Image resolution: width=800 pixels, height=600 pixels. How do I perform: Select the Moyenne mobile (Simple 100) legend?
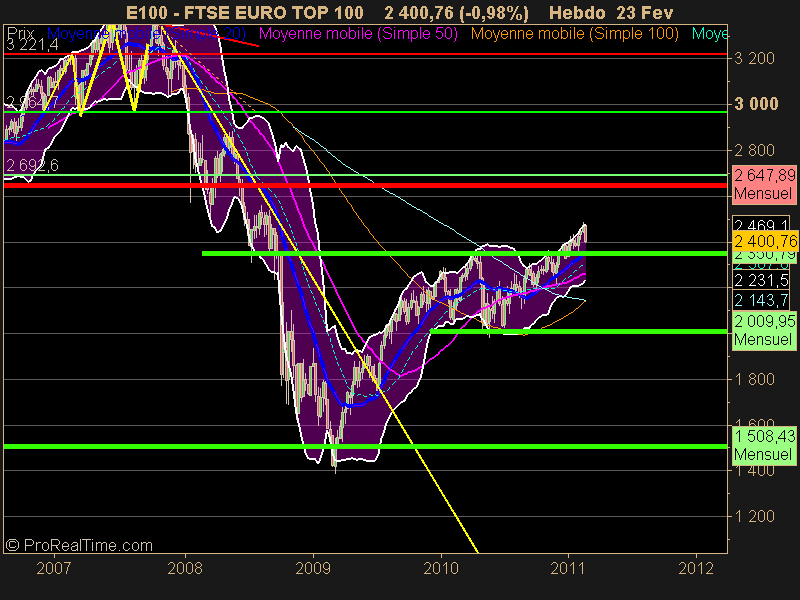coord(575,34)
